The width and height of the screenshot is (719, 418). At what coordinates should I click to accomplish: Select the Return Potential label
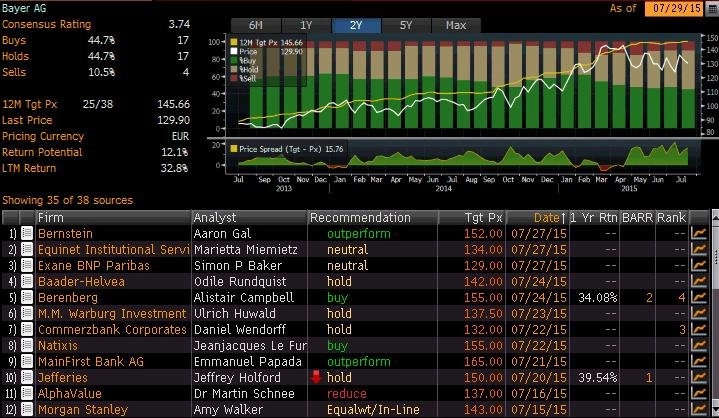tap(42, 152)
